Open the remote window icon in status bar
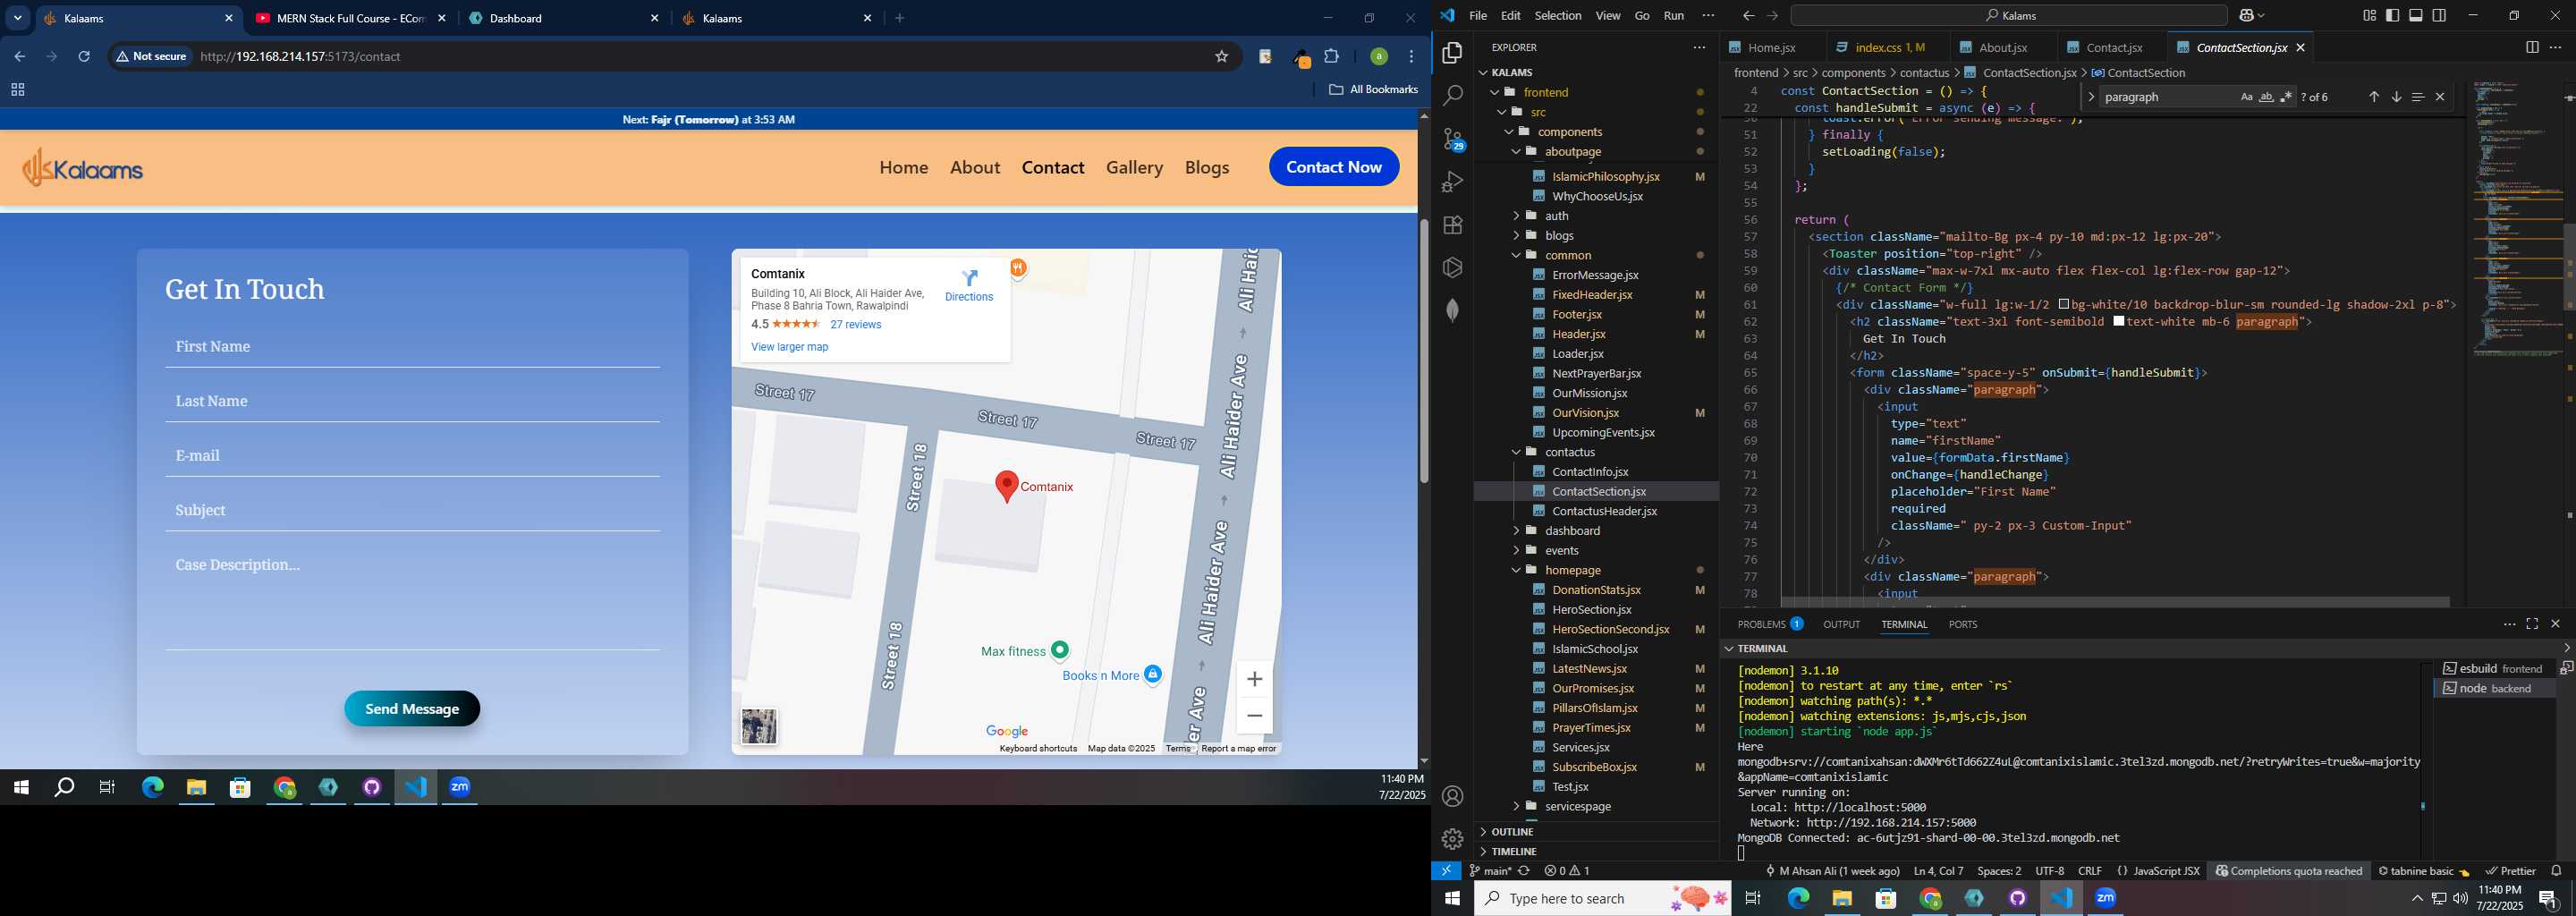2576x916 pixels. (1446, 871)
